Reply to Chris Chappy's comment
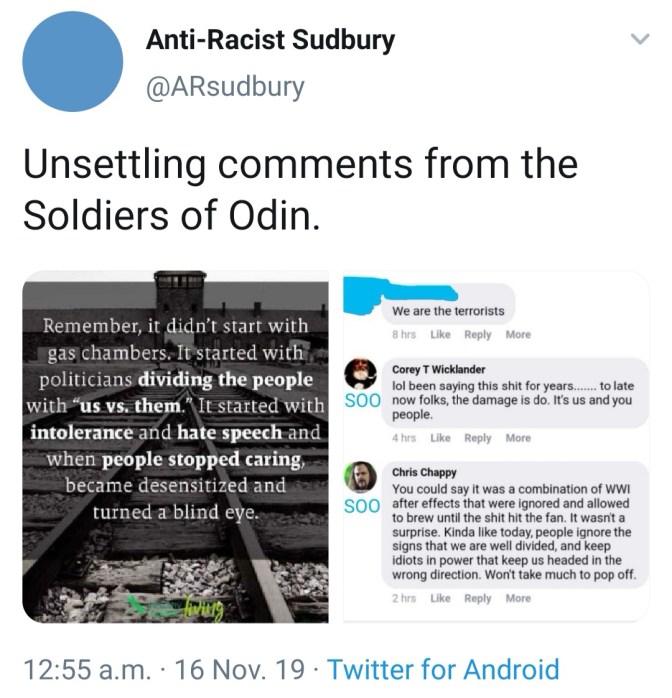672x698 pixels. point(478,598)
